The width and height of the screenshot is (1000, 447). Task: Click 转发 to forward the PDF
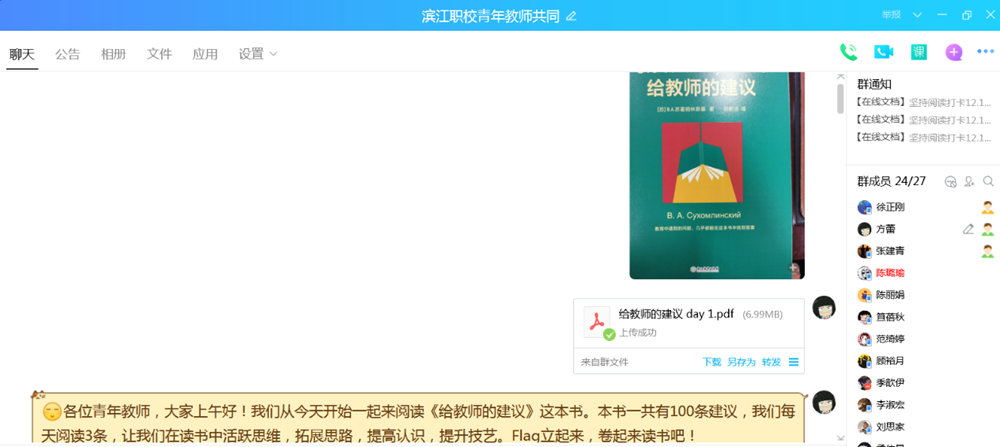click(x=771, y=362)
